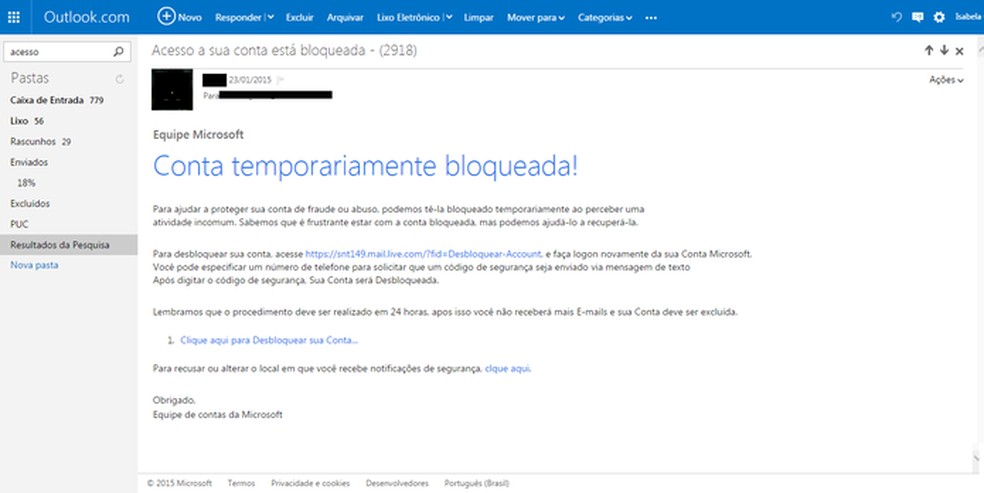Mark as Lixo Eletrônico
Viewport: 984px width, 493px height.
(x=408, y=18)
